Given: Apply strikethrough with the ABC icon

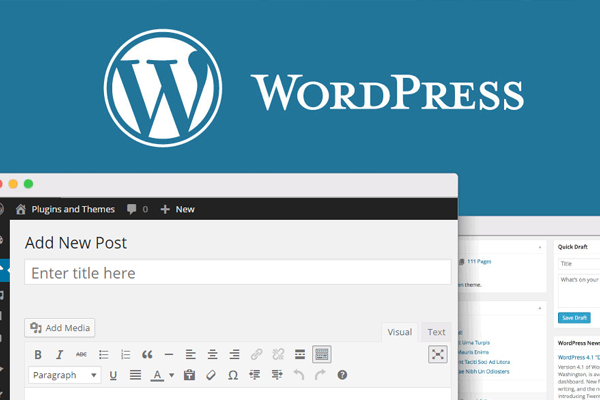Looking at the screenshot, I should 81,354.
